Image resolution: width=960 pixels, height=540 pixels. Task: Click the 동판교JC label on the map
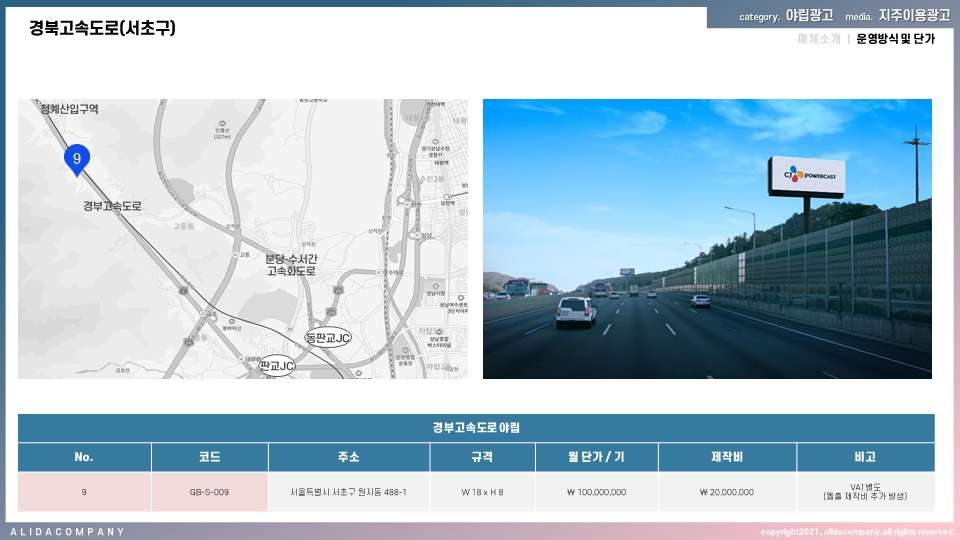(x=328, y=337)
